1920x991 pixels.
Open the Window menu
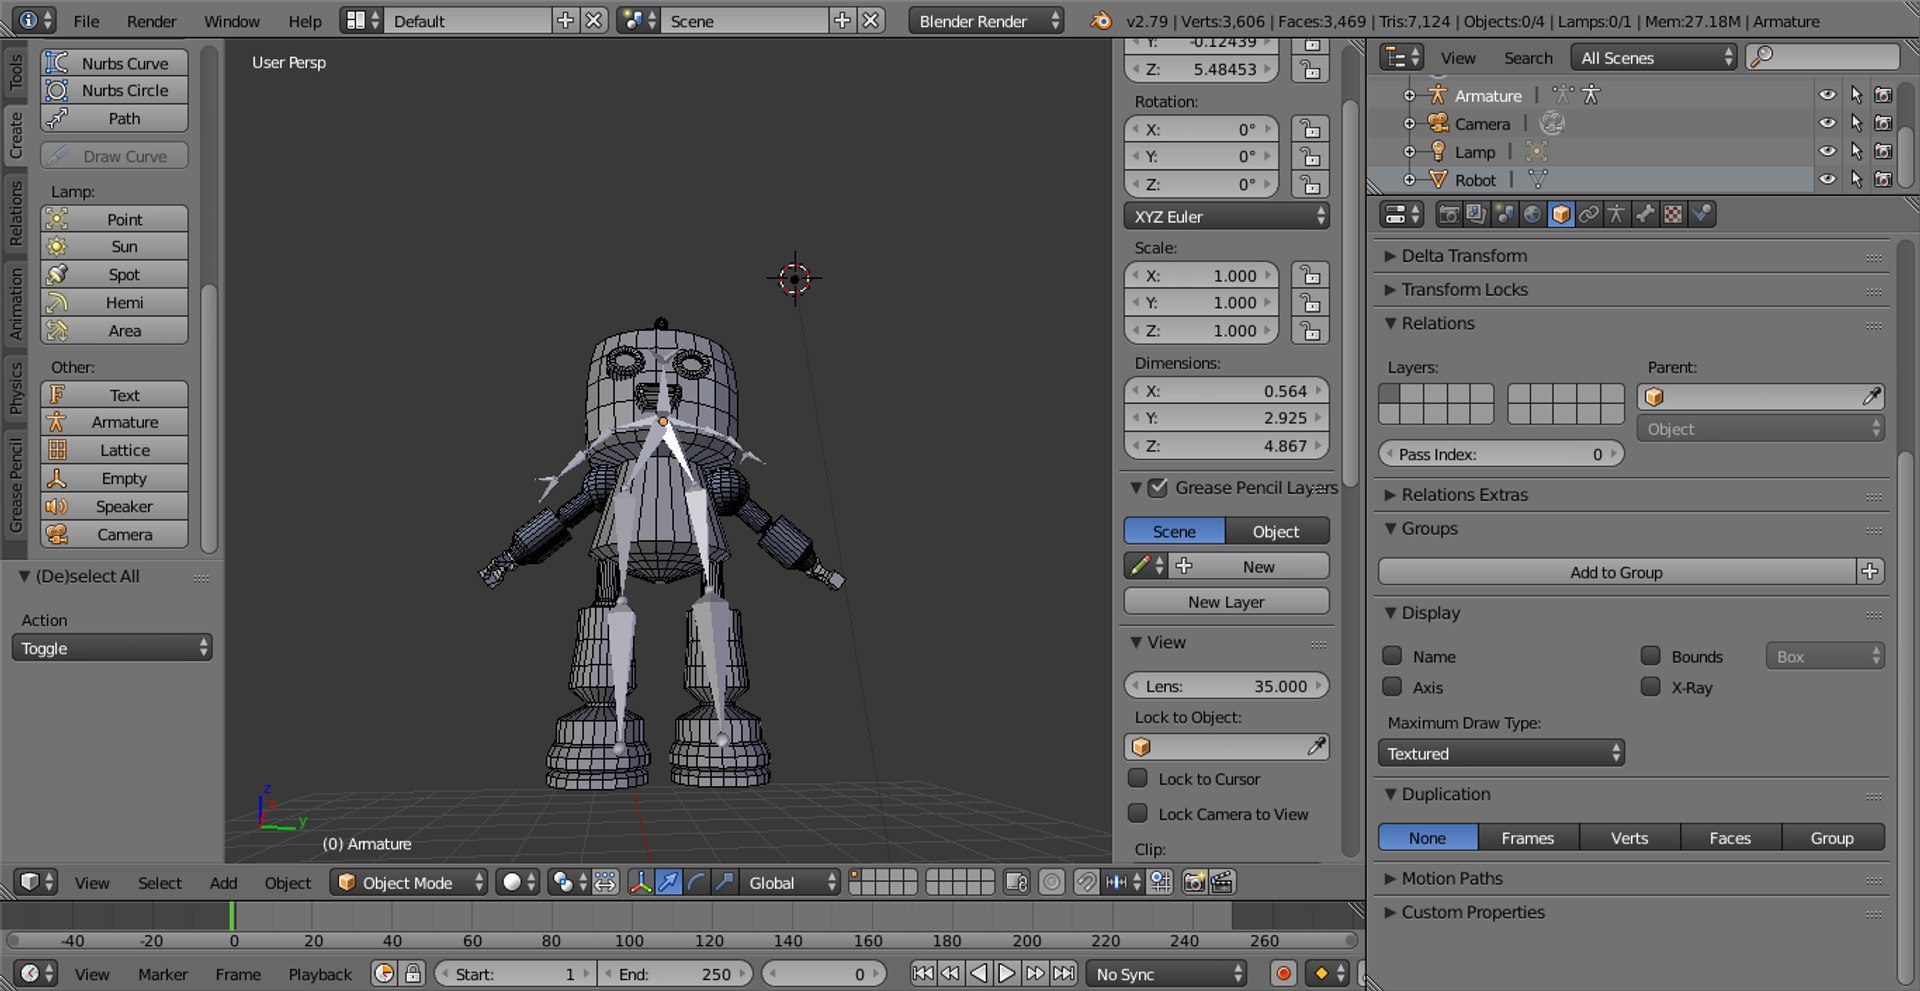pos(232,21)
